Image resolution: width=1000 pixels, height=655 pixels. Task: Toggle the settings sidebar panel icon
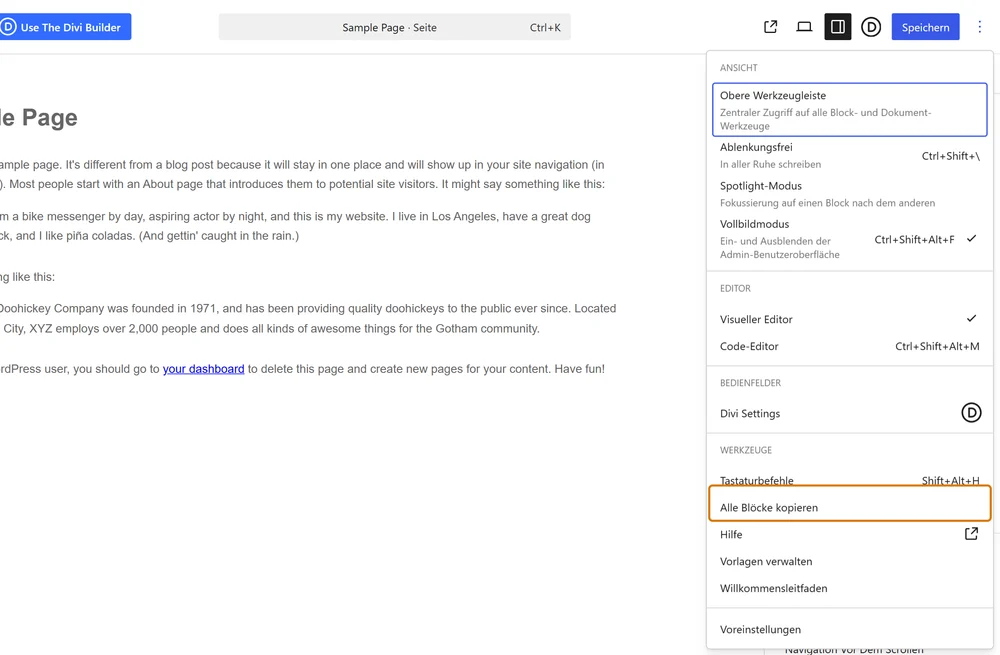click(837, 27)
